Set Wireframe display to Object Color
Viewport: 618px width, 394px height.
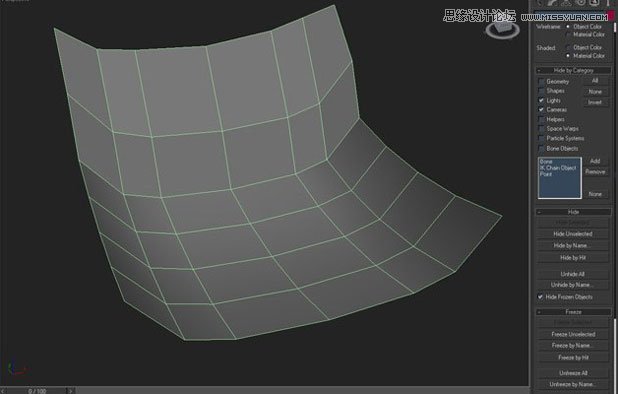568,27
